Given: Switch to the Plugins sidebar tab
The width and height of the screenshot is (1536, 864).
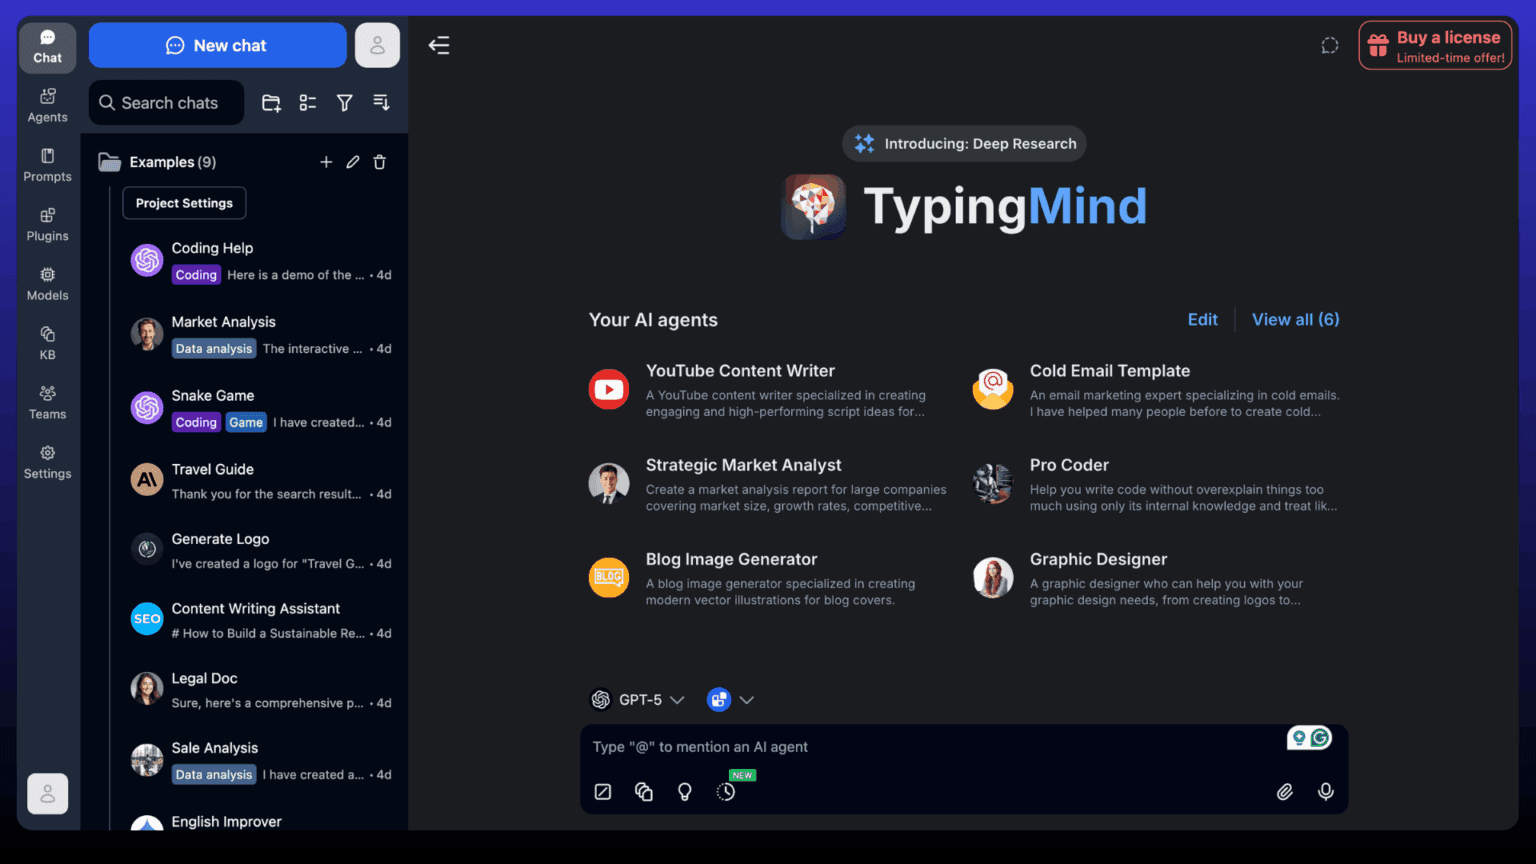Looking at the screenshot, I should [47, 224].
